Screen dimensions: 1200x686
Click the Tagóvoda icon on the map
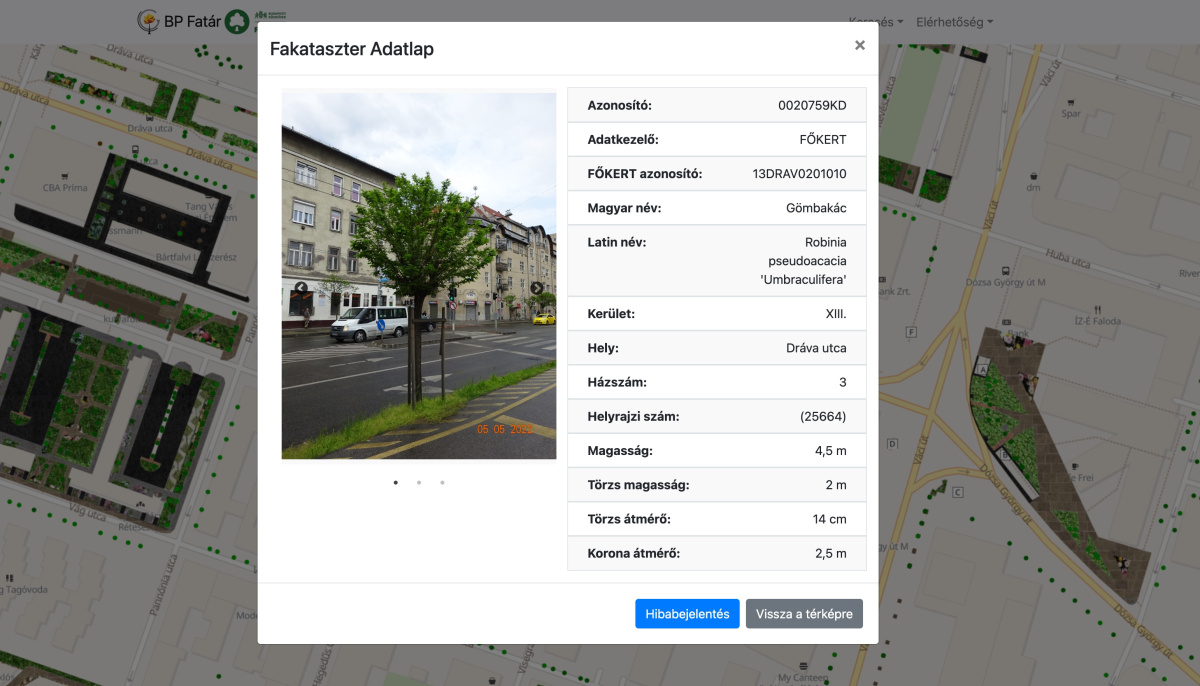click(x=10, y=578)
